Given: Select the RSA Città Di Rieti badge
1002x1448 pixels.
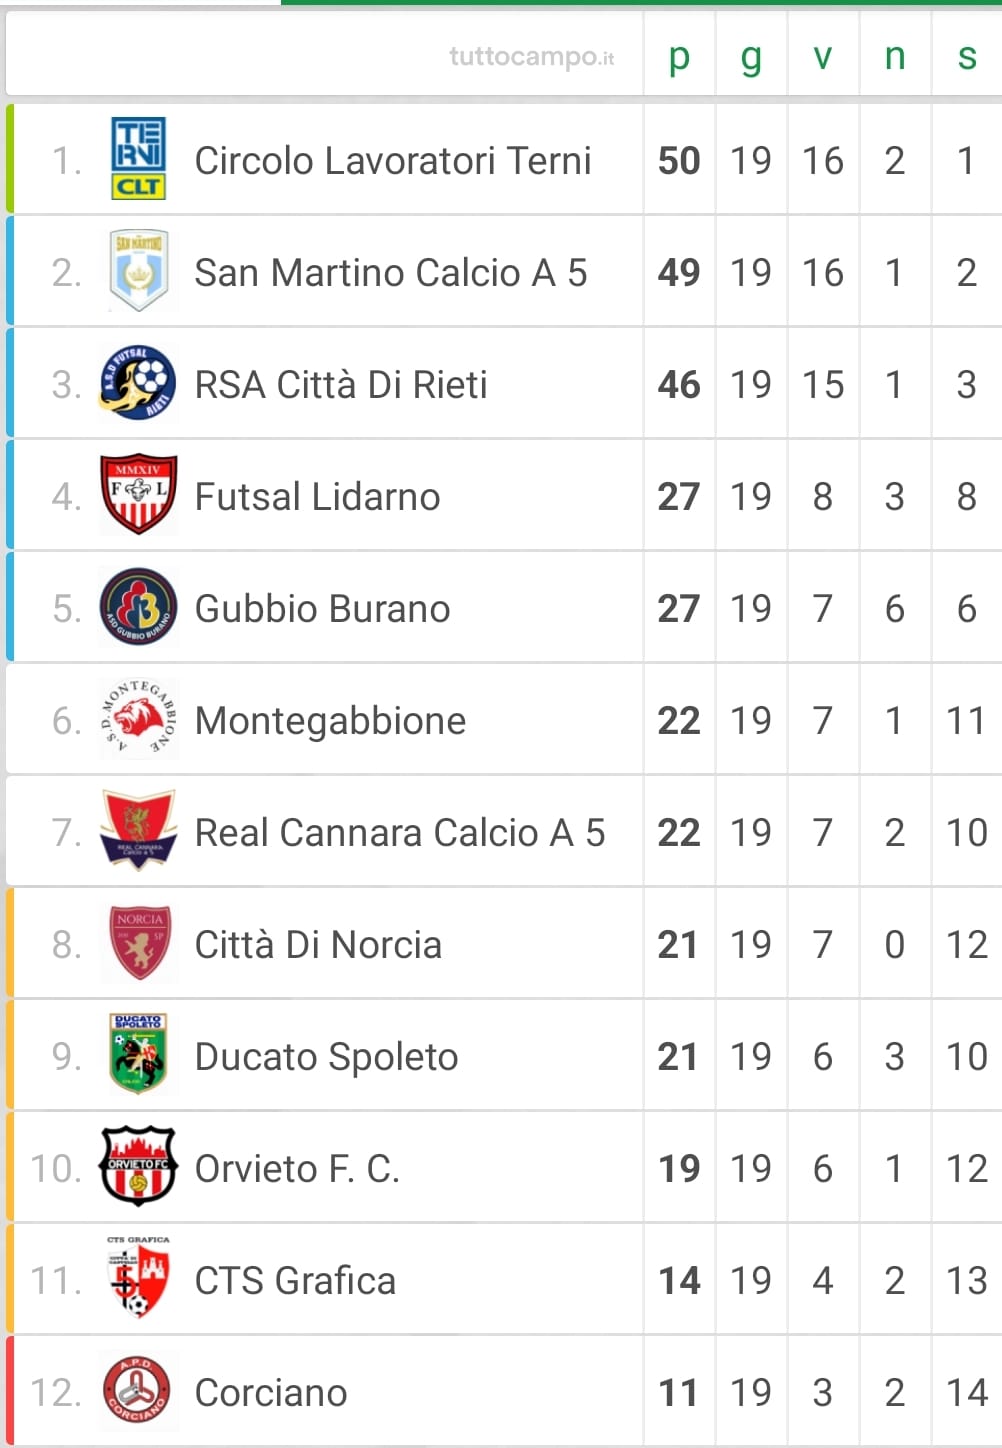Looking at the screenshot, I should (138, 383).
